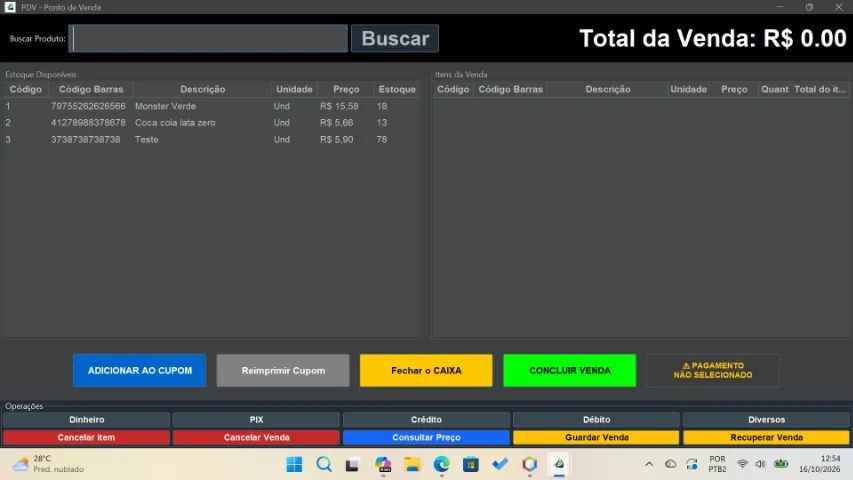The width and height of the screenshot is (853, 480).
Task: Click Descrição header in Itens da Venda
Action: (x=608, y=89)
